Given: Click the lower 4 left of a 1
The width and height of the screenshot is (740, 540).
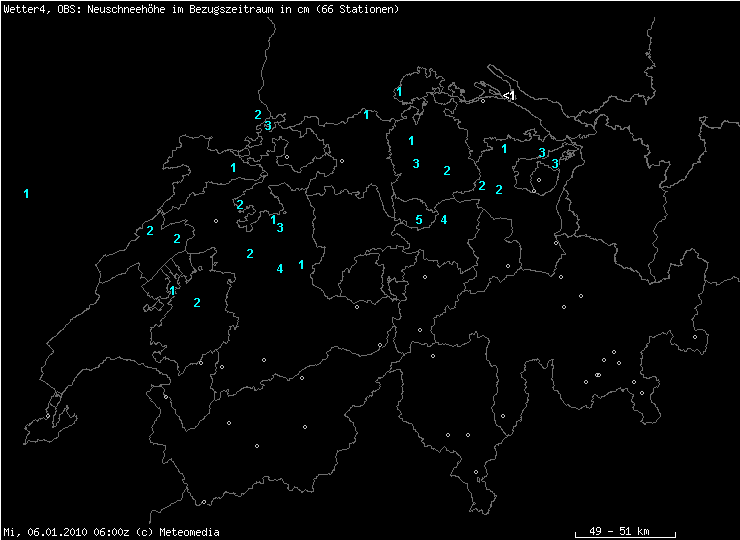Looking at the screenshot, I should (x=280, y=268).
